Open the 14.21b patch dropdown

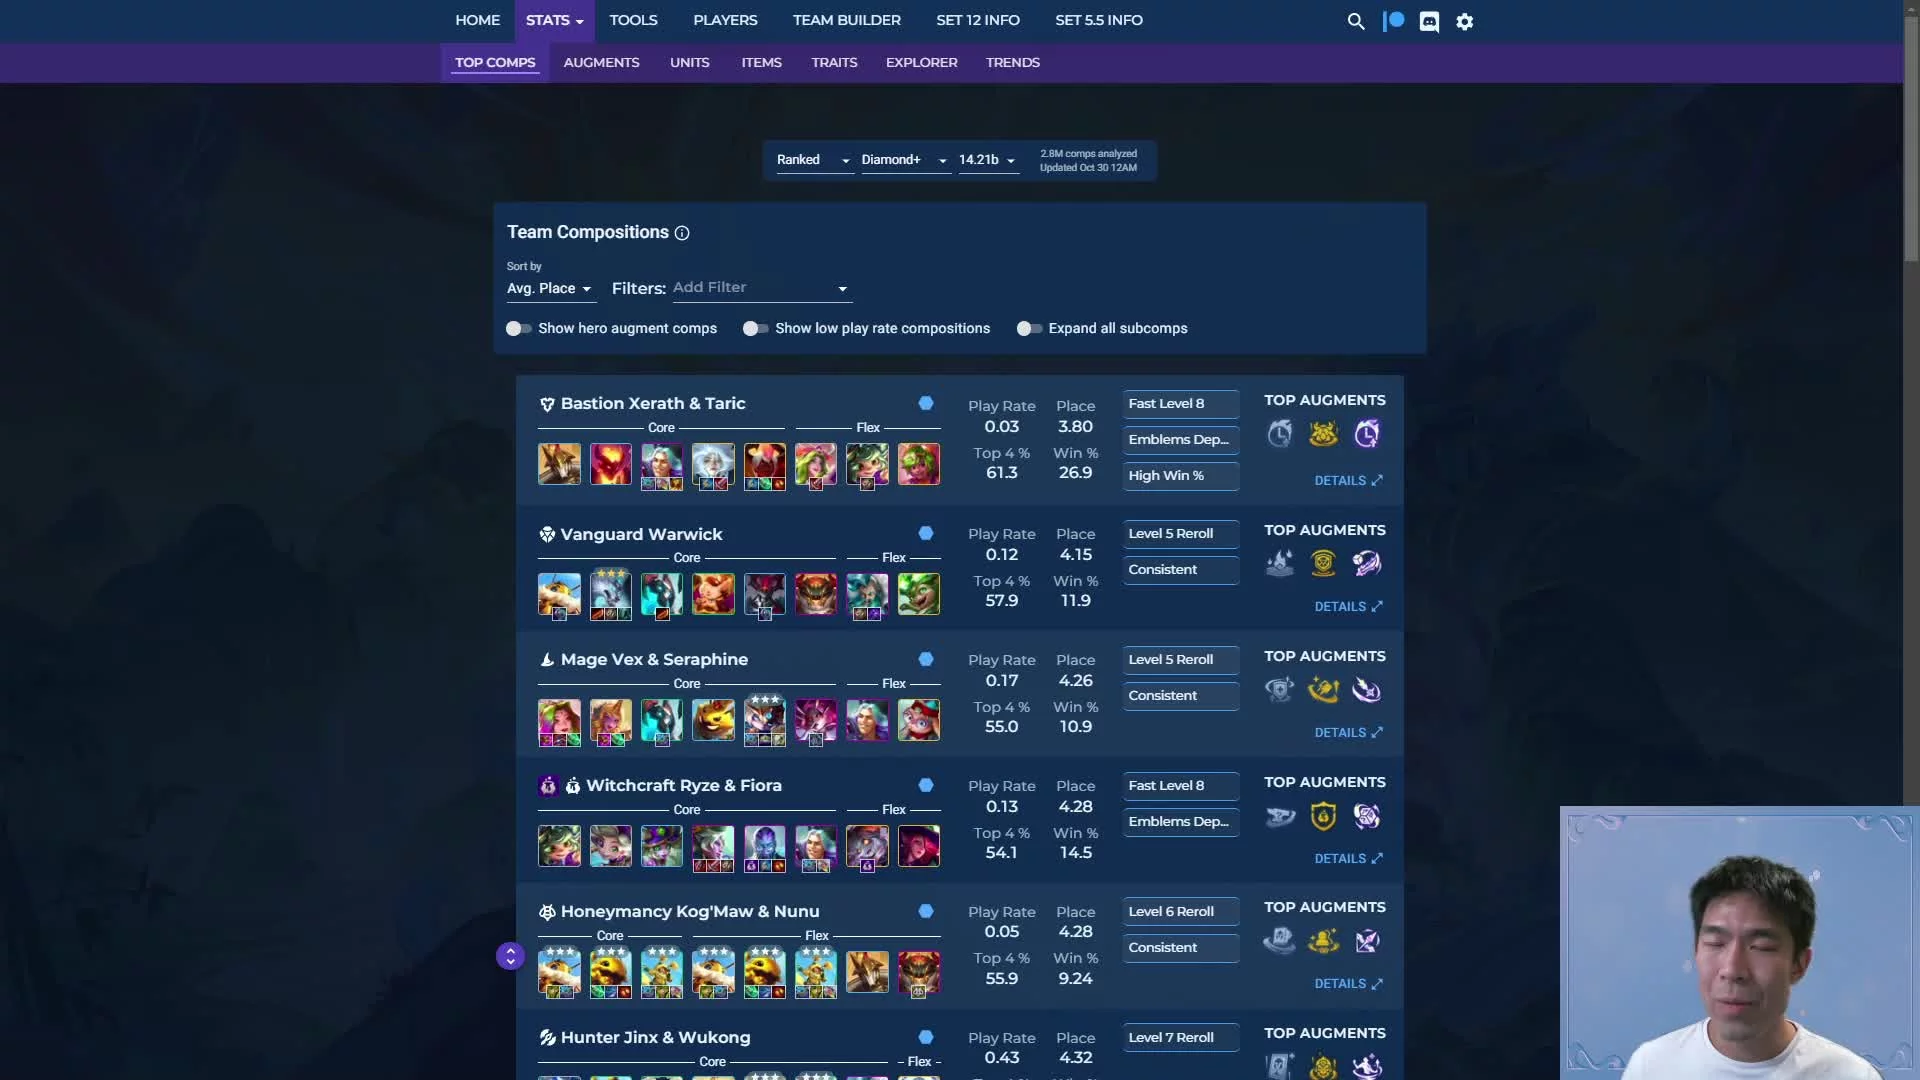987,160
